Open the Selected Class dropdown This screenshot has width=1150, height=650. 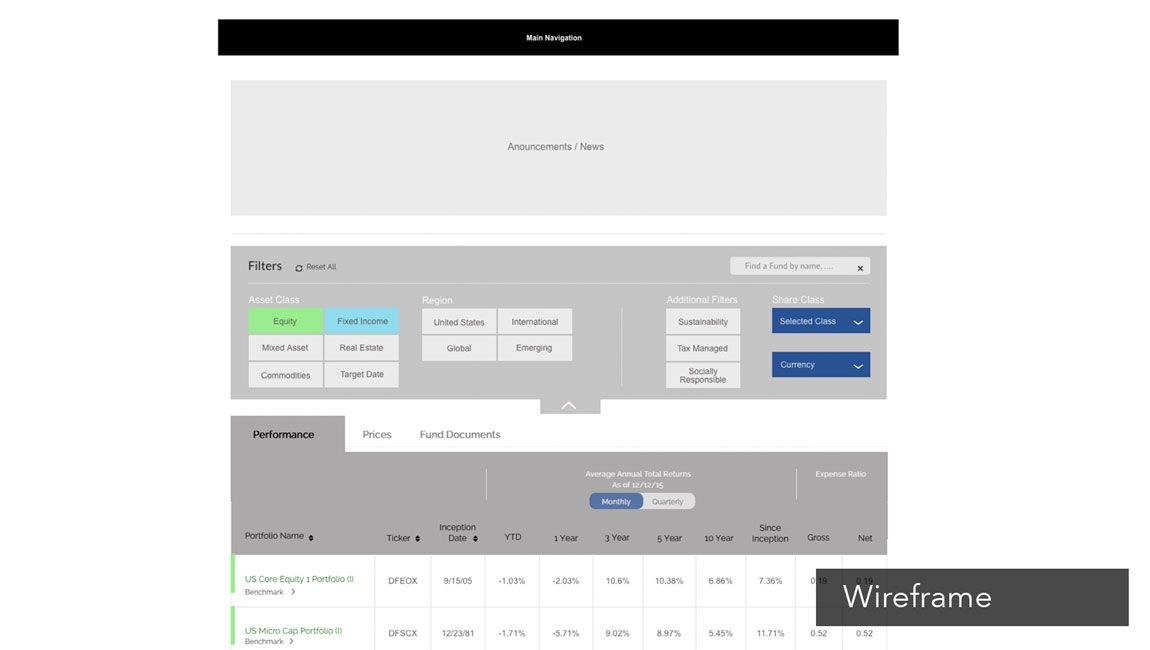pos(820,321)
